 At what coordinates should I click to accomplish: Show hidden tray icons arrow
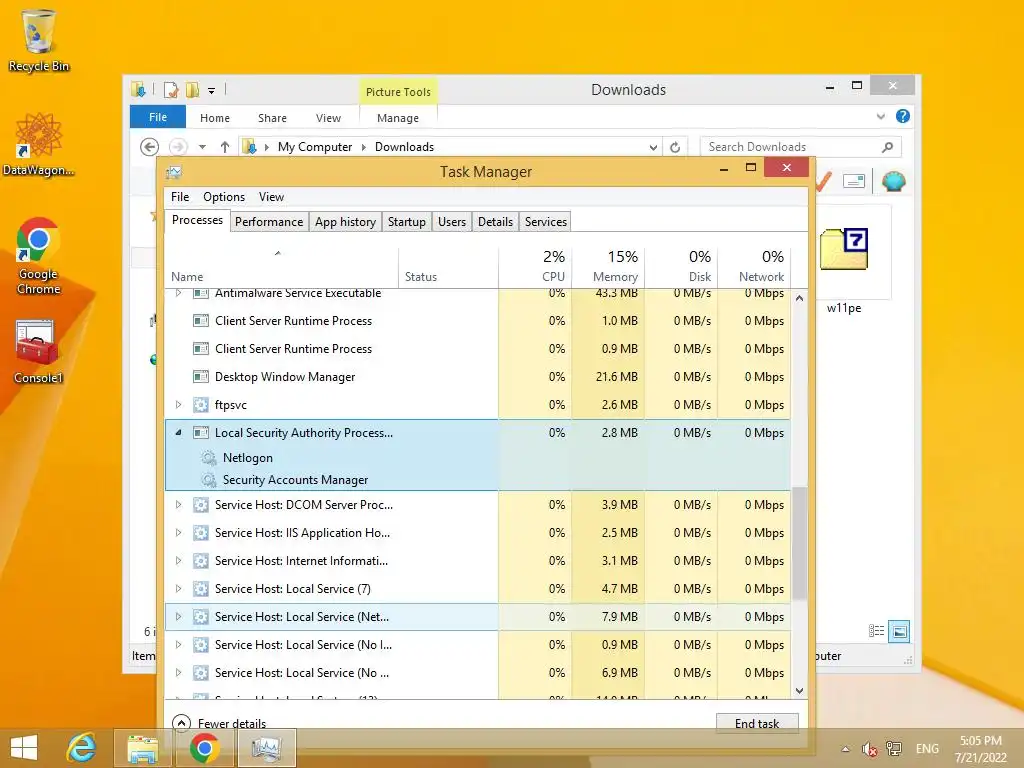coord(846,749)
